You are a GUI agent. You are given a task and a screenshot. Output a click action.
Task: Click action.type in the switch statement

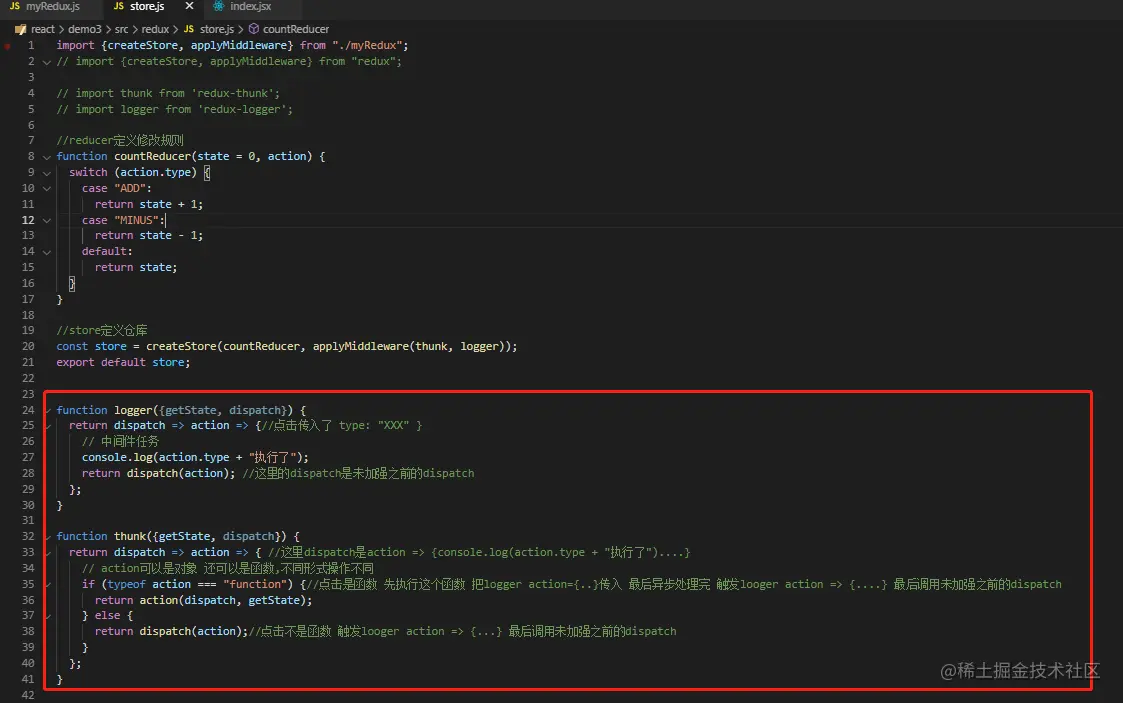tap(155, 172)
